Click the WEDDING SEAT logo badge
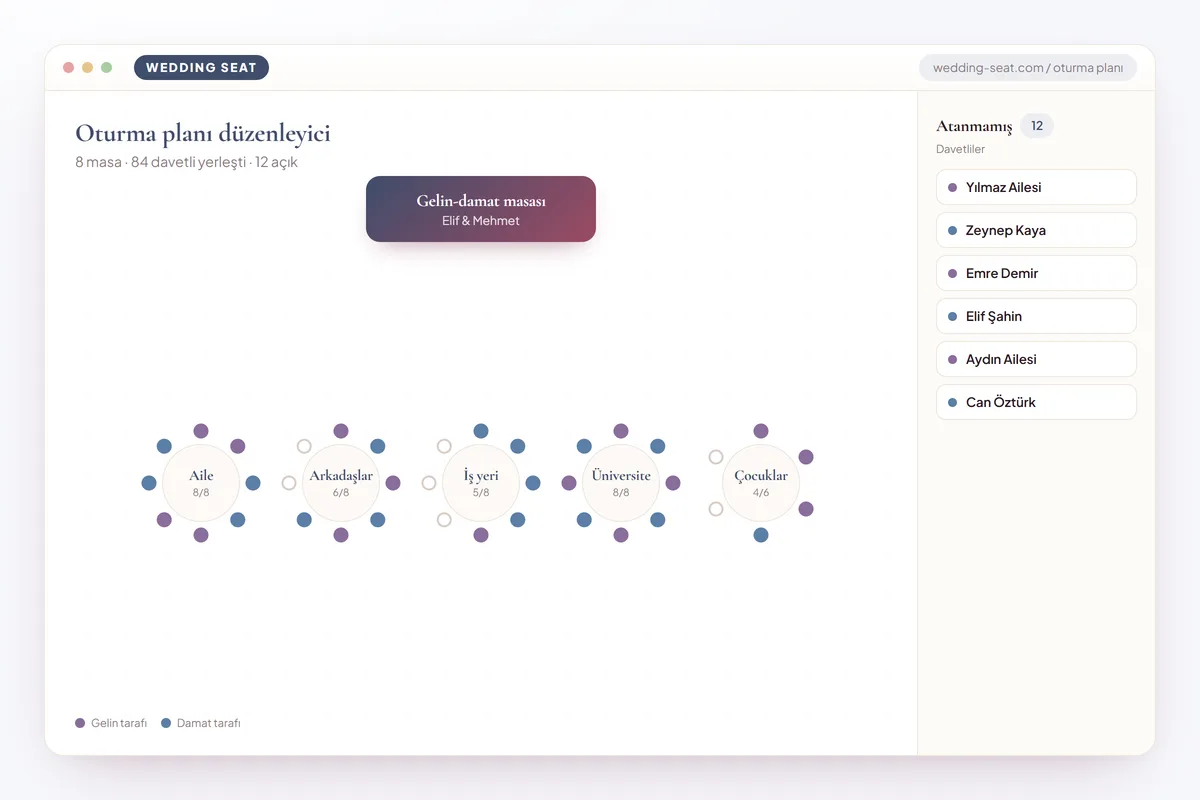The width and height of the screenshot is (1200, 800). click(201, 68)
